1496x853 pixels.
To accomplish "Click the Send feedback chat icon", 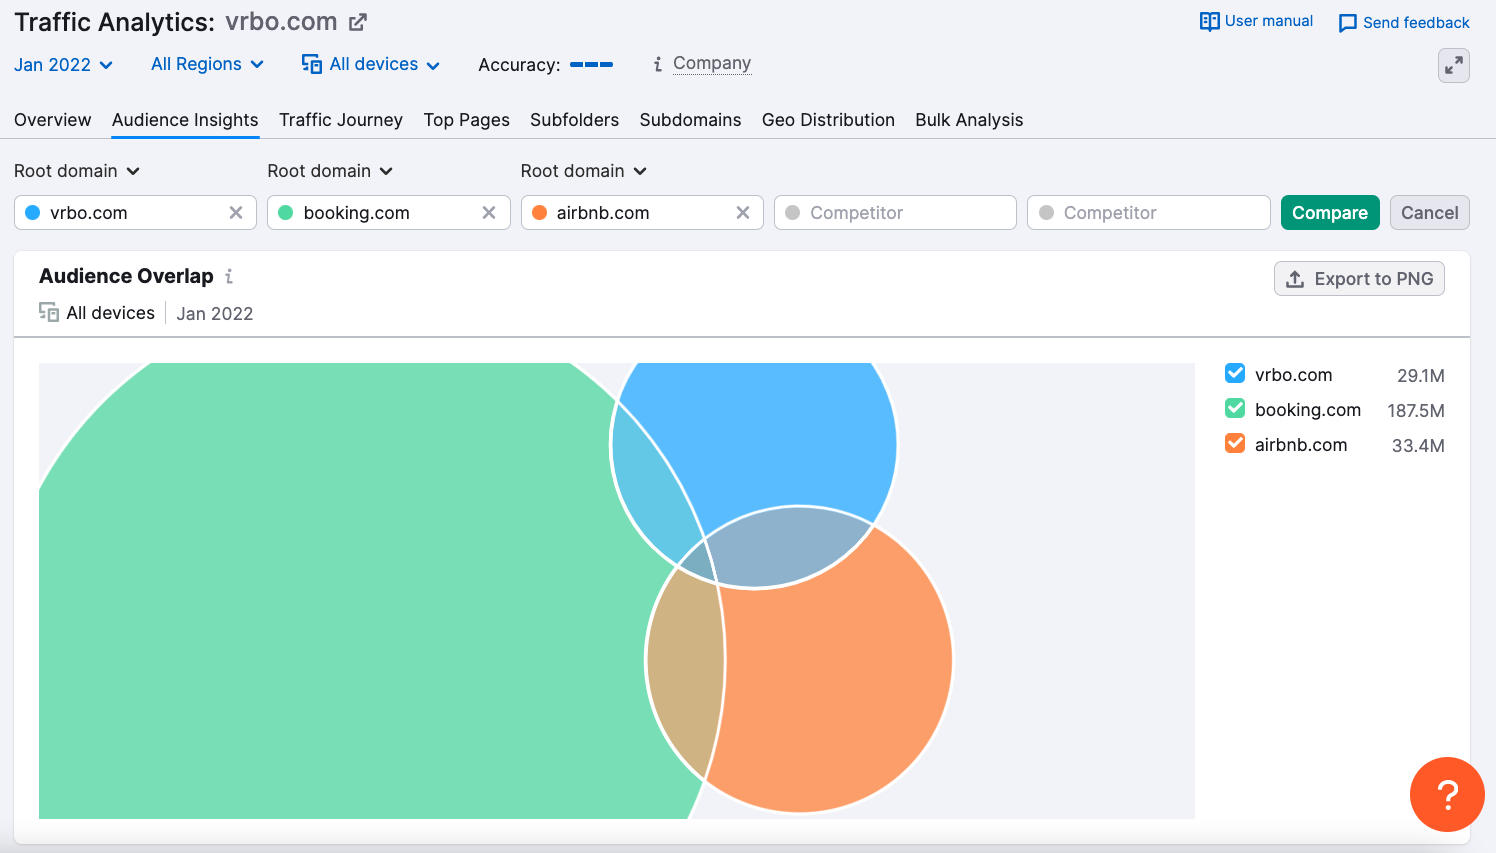I will [1348, 23].
